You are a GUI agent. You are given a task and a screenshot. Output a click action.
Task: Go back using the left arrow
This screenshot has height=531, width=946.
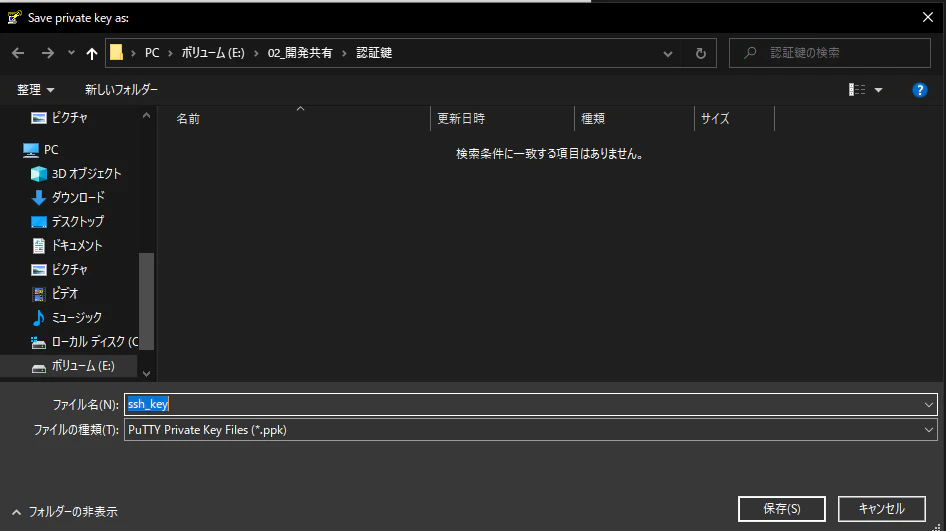tap(18, 53)
